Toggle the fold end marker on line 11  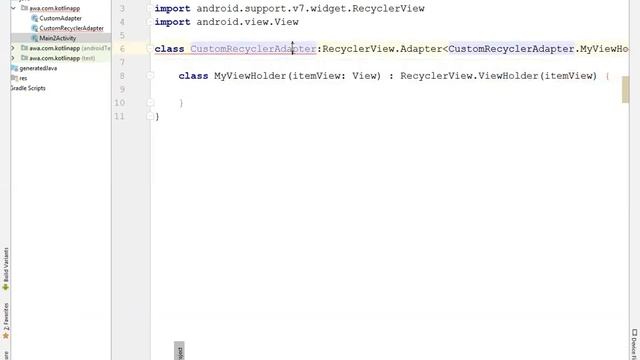pyautogui.click(x=150, y=116)
